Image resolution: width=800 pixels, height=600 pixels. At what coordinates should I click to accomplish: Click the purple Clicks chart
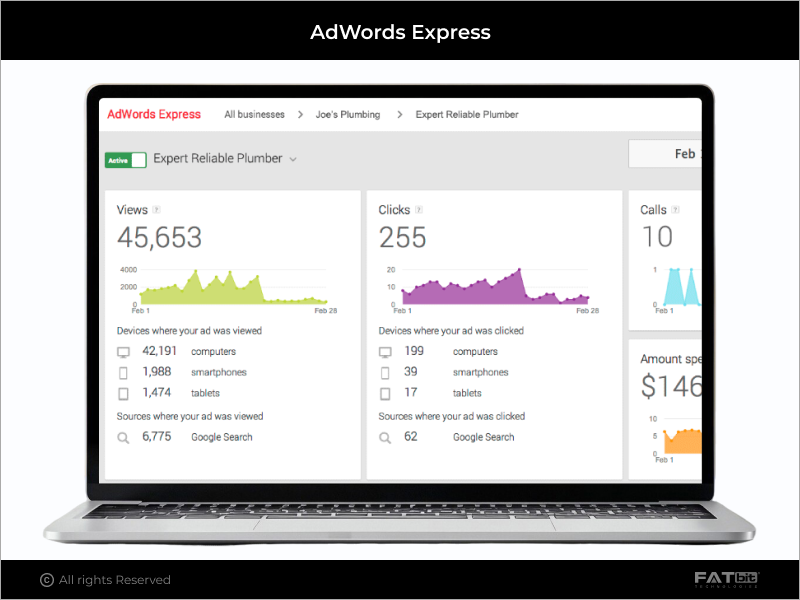pyautogui.click(x=495, y=286)
